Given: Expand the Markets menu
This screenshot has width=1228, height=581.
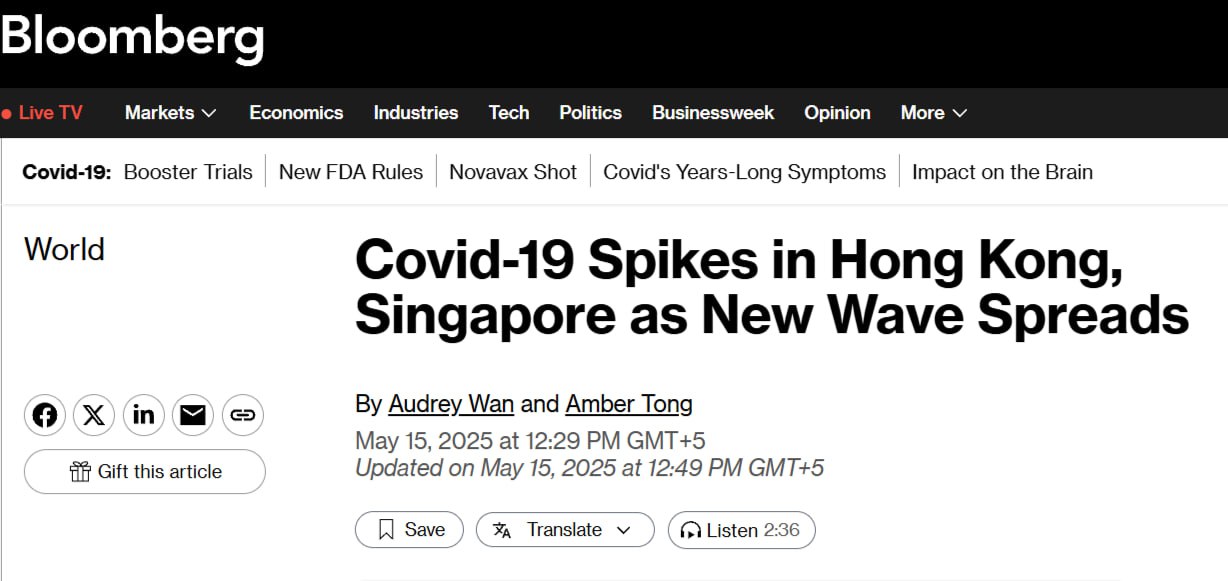Looking at the screenshot, I should pos(170,113).
